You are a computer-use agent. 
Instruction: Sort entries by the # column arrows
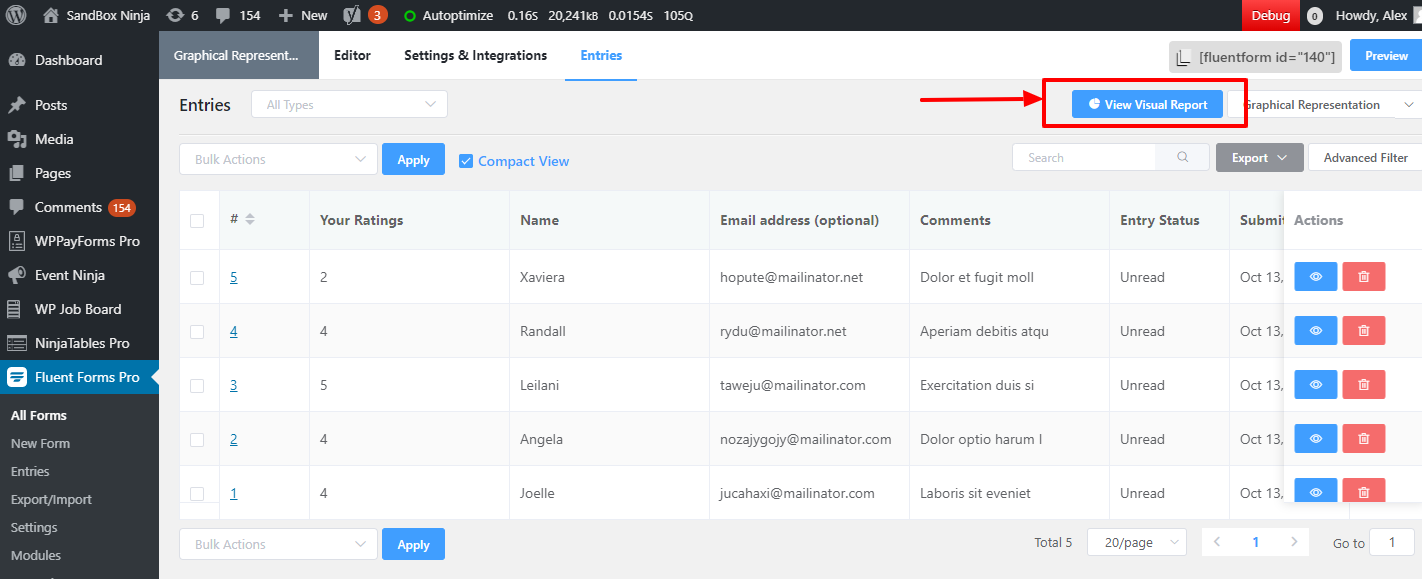[x=250, y=219]
